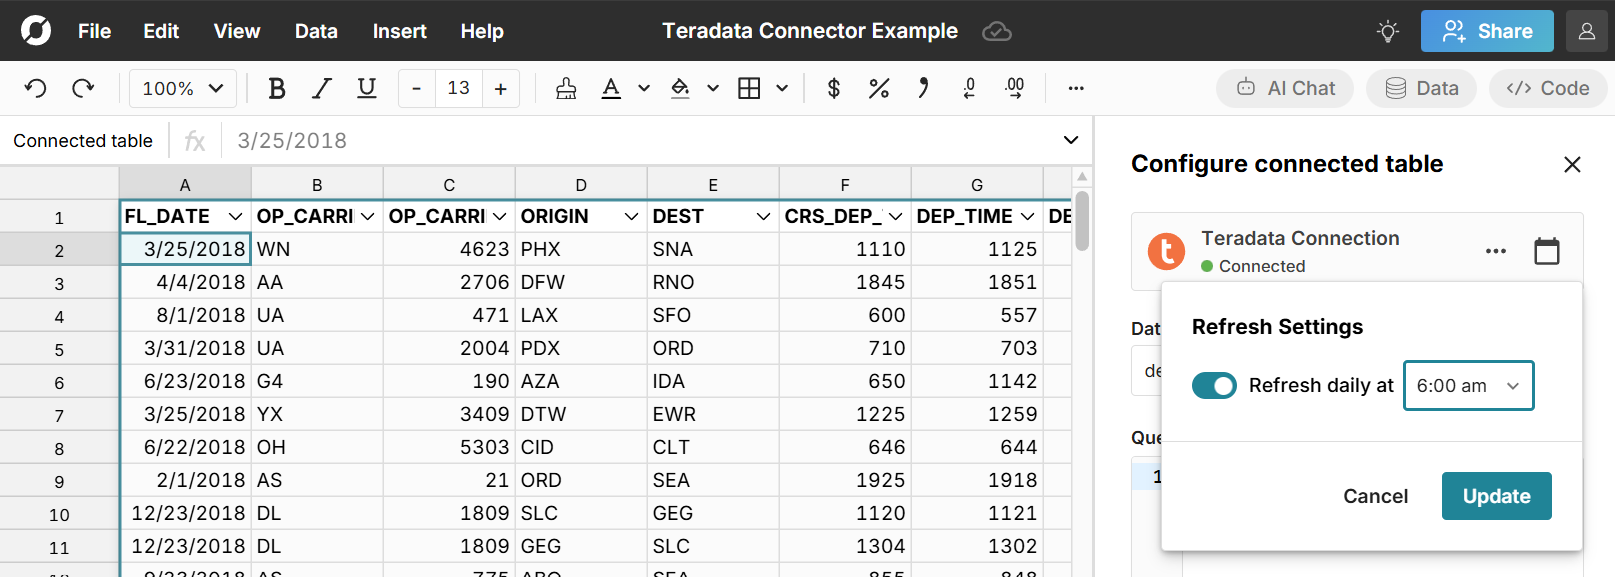1615x577 pixels.
Task: Open the fill color dropdown arrow
Action: pos(713,88)
